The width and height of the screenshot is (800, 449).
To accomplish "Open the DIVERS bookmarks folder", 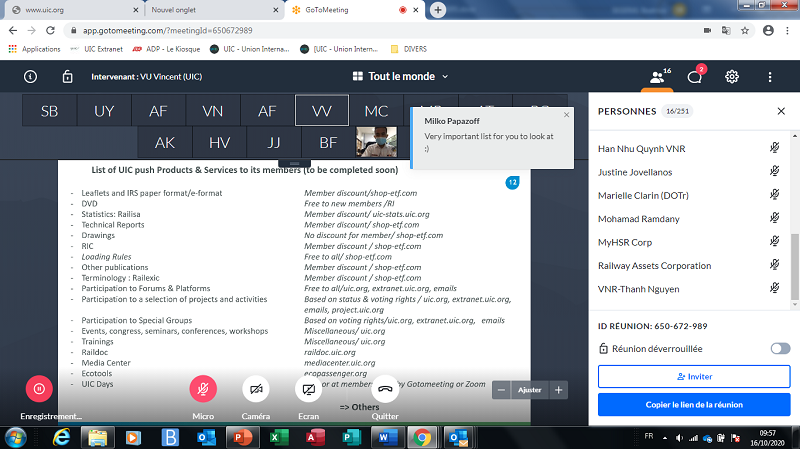I will [x=409, y=49].
